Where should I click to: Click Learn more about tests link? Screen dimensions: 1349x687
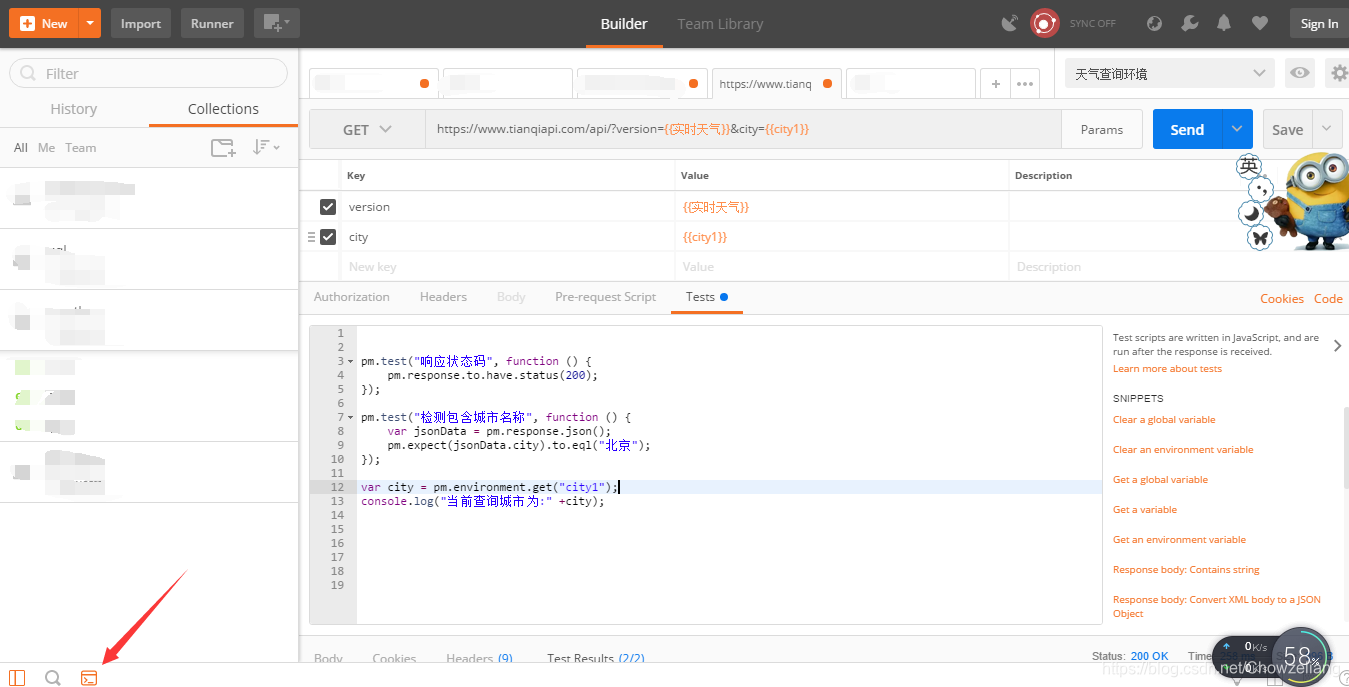1167,369
